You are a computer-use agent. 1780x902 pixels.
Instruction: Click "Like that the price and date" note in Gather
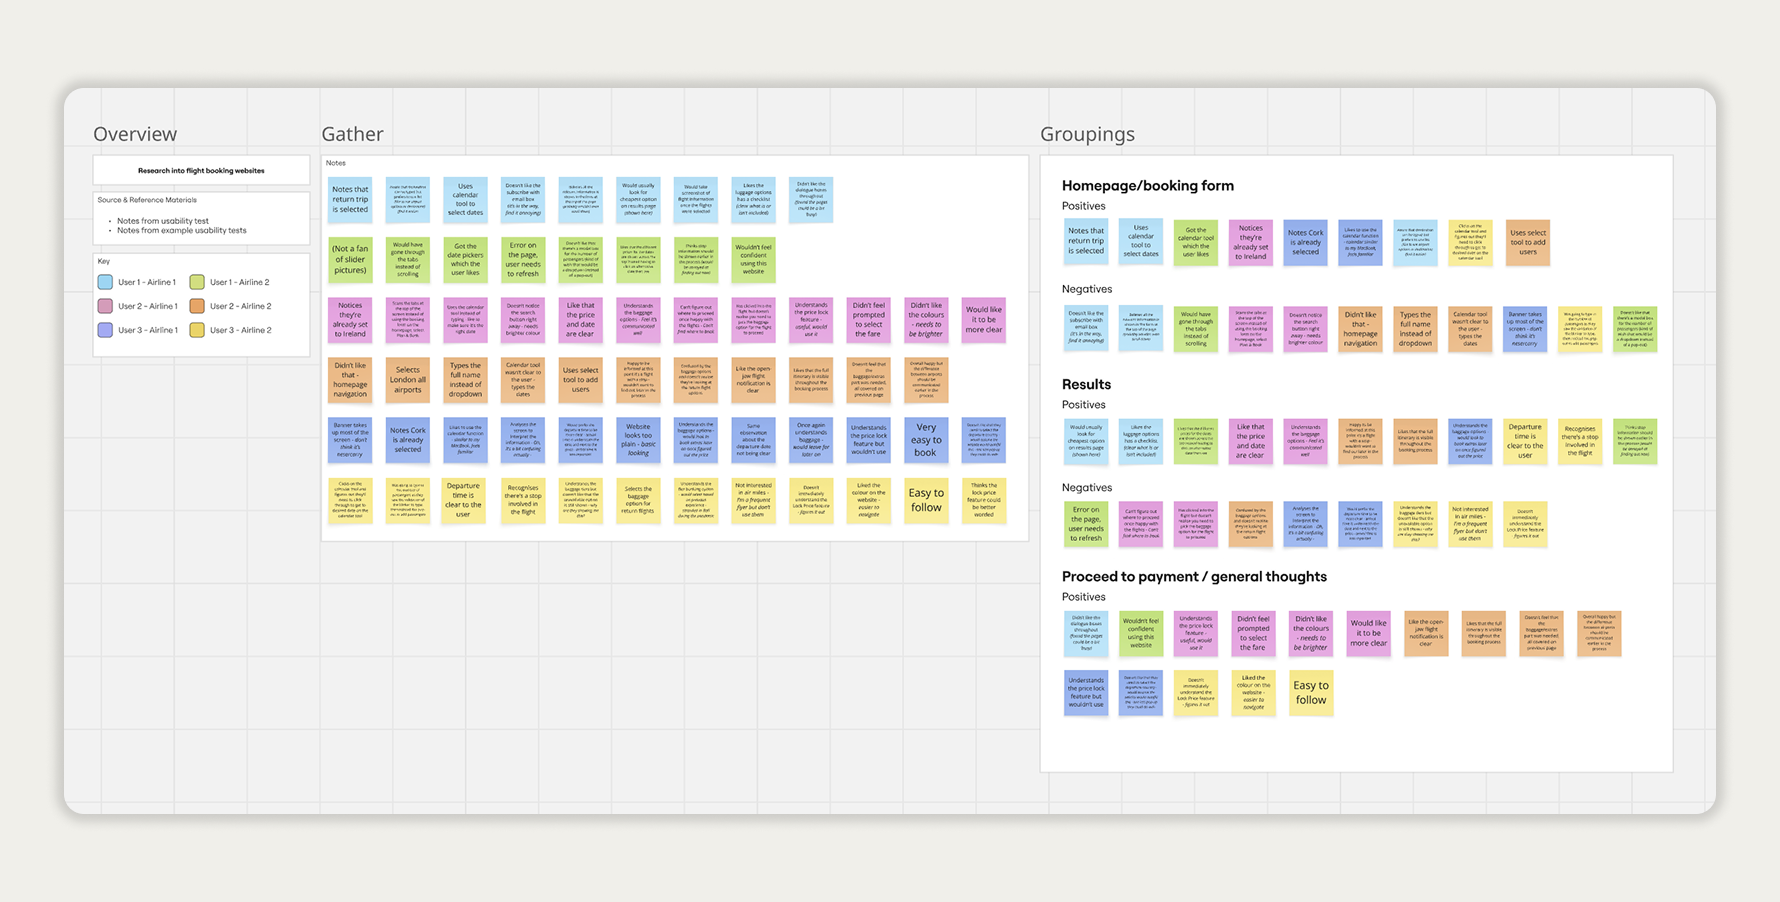[580, 320]
